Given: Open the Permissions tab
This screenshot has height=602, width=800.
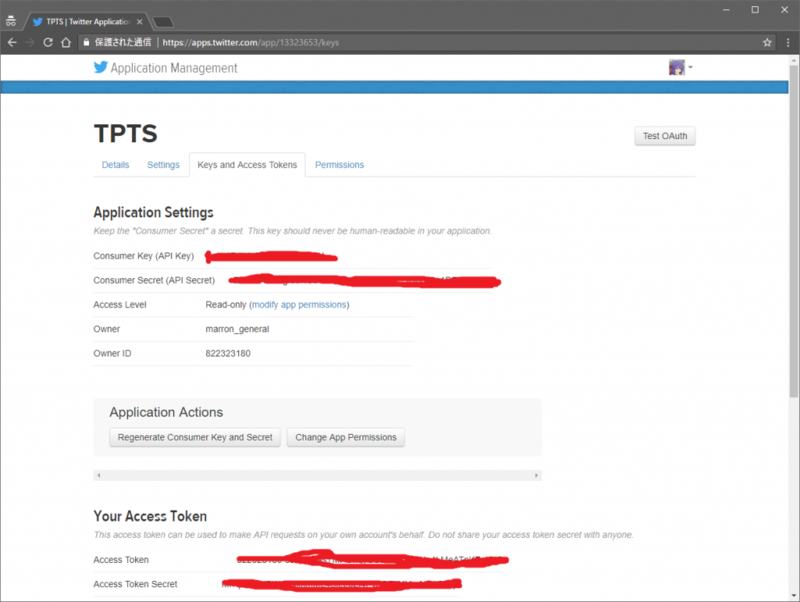Looking at the screenshot, I should point(339,165).
